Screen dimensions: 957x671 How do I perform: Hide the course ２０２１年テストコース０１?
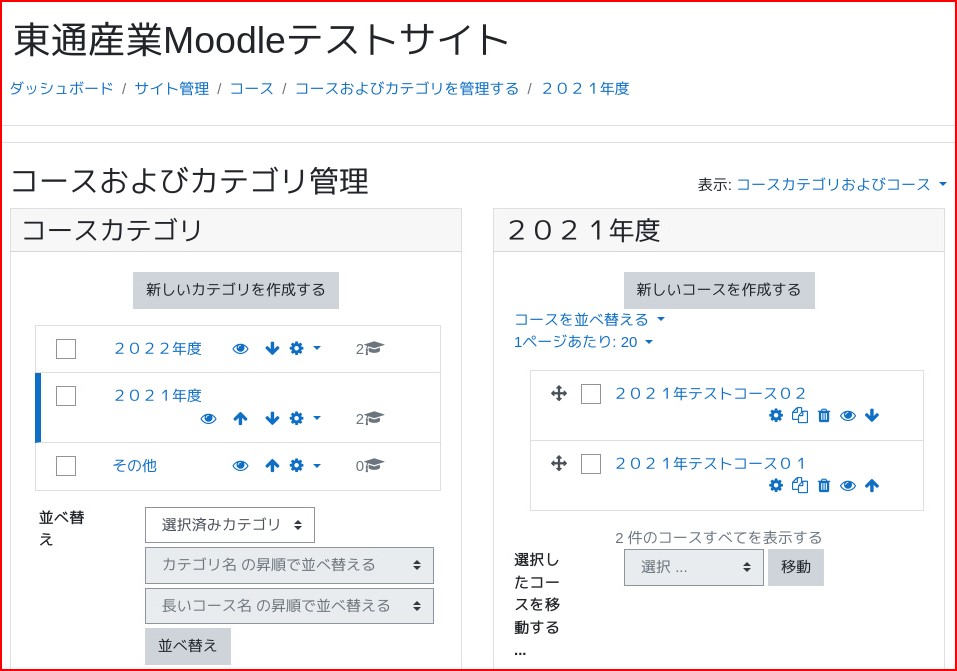(848, 485)
